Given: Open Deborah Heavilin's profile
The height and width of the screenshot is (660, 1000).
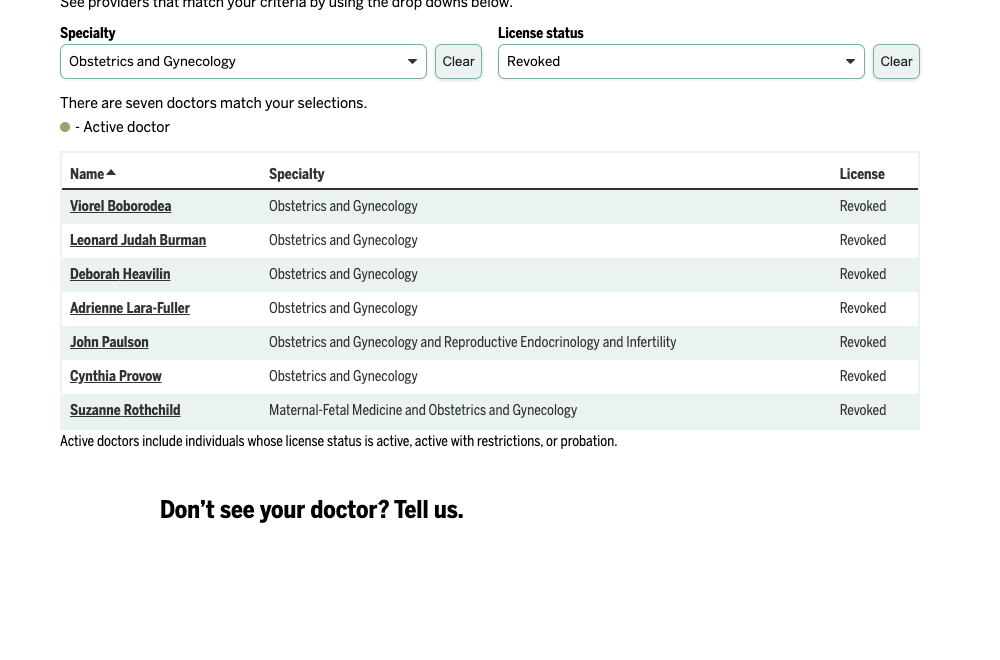Looking at the screenshot, I should tap(120, 274).
